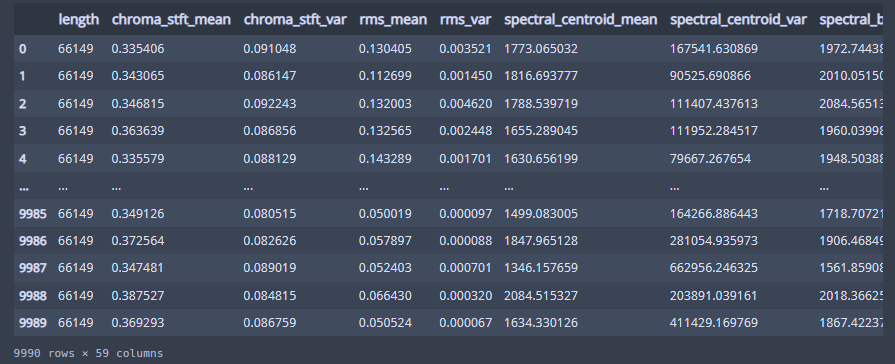Click cell value 0.132003
Image resolution: width=895 pixels, height=364 pixels.
pyautogui.click(x=385, y=104)
